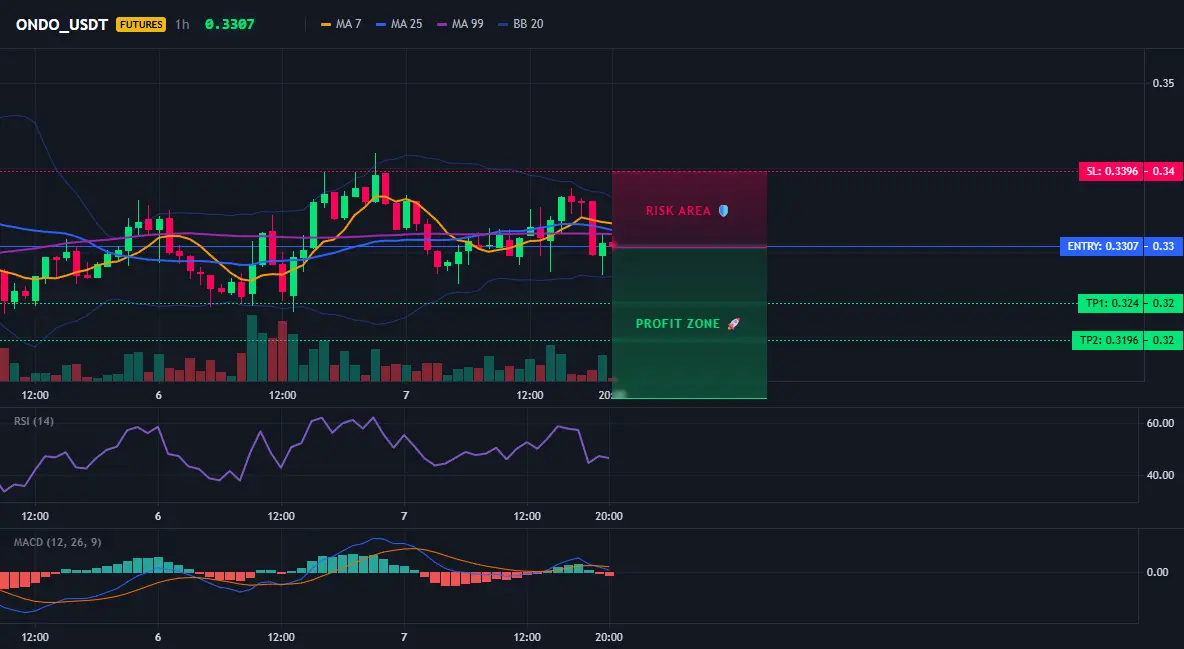Click the 20:00 time label under MACD panel
The width and height of the screenshot is (1184, 649).
(609, 637)
